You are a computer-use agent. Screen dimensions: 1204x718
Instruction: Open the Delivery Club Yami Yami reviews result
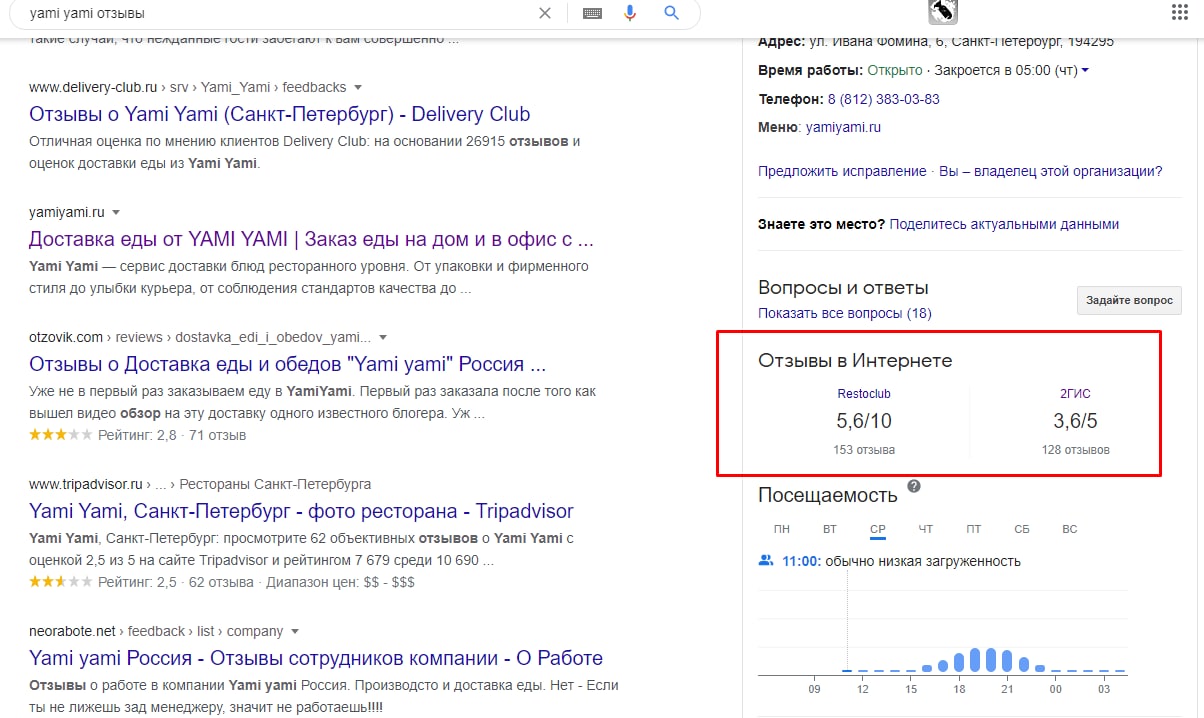pyautogui.click(x=280, y=114)
